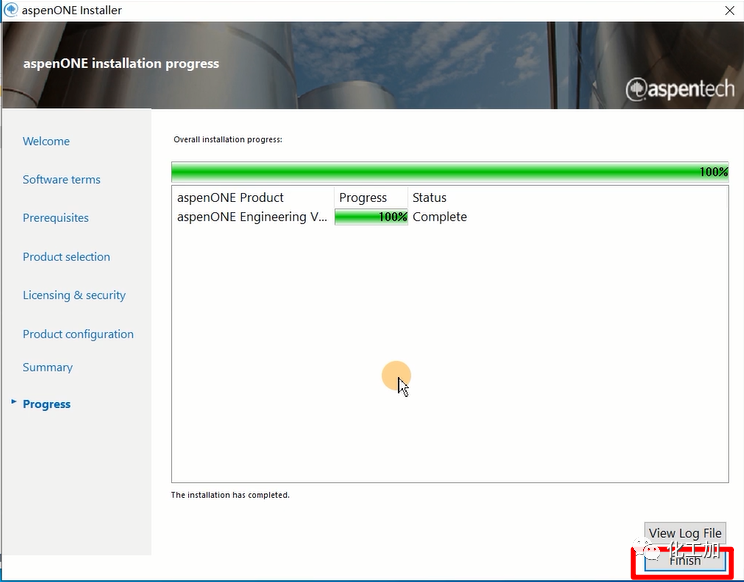Jump to the Summary step

click(x=47, y=368)
